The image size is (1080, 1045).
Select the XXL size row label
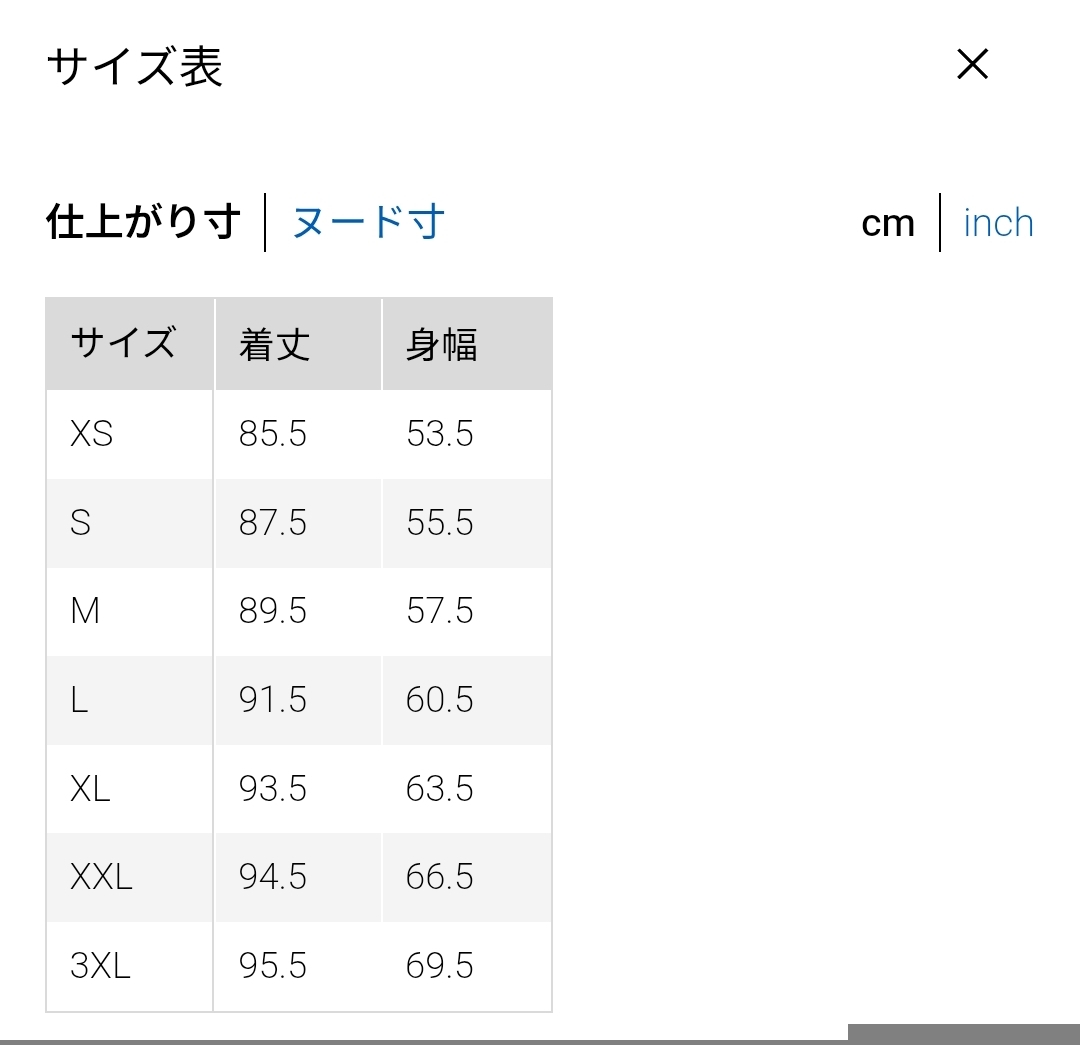coord(101,877)
